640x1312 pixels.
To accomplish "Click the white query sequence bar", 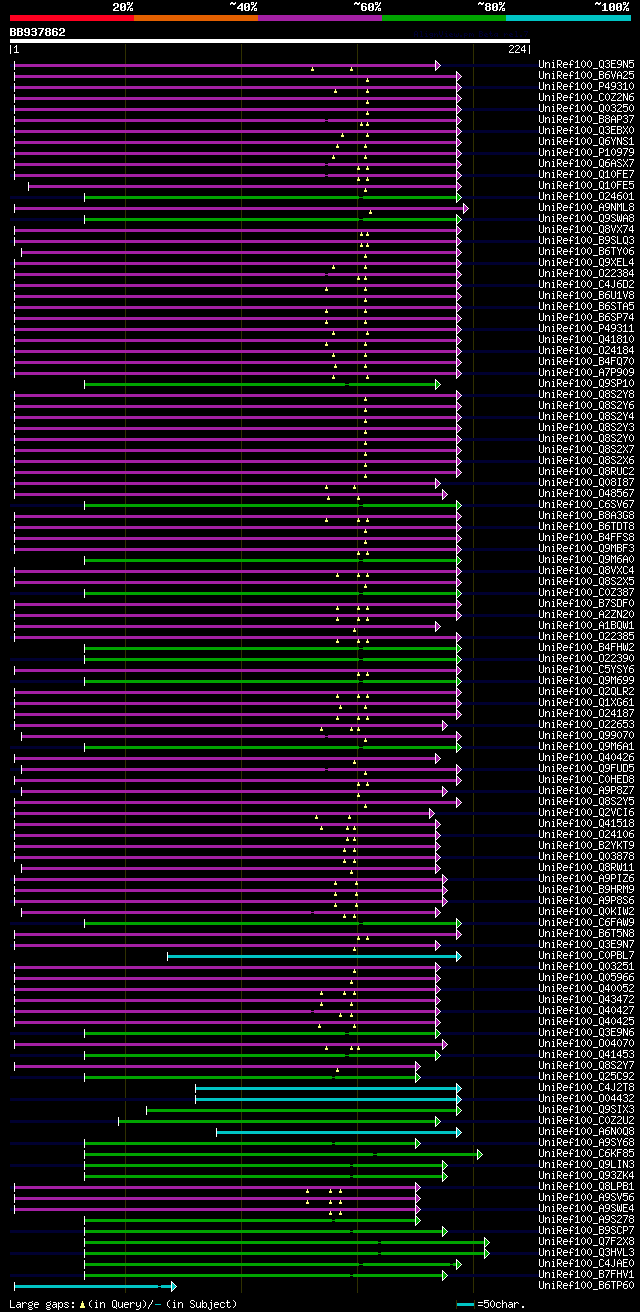I will (x=269, y=41).
